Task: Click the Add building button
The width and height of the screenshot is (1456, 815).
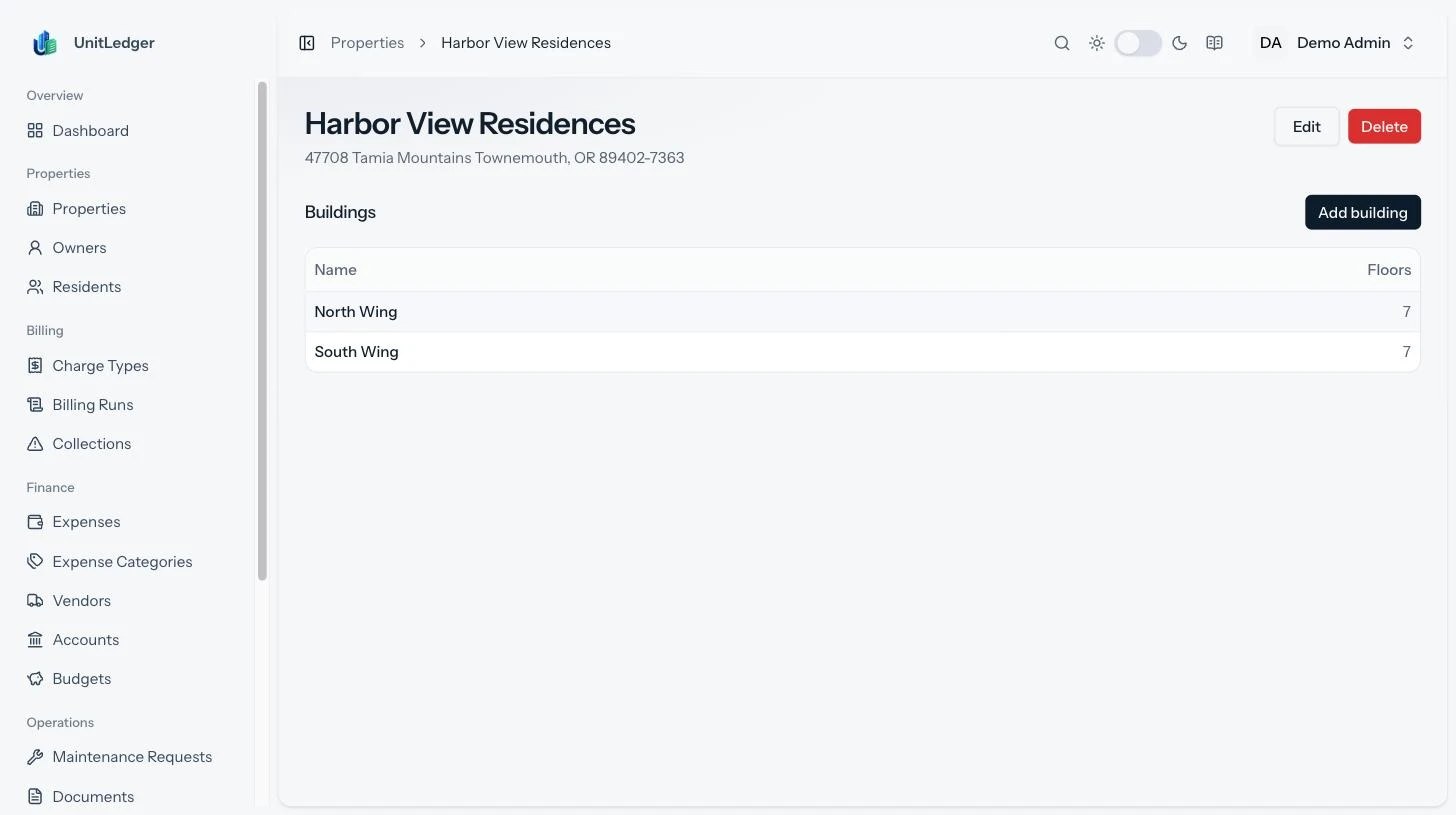Action: click(1362, 212)
